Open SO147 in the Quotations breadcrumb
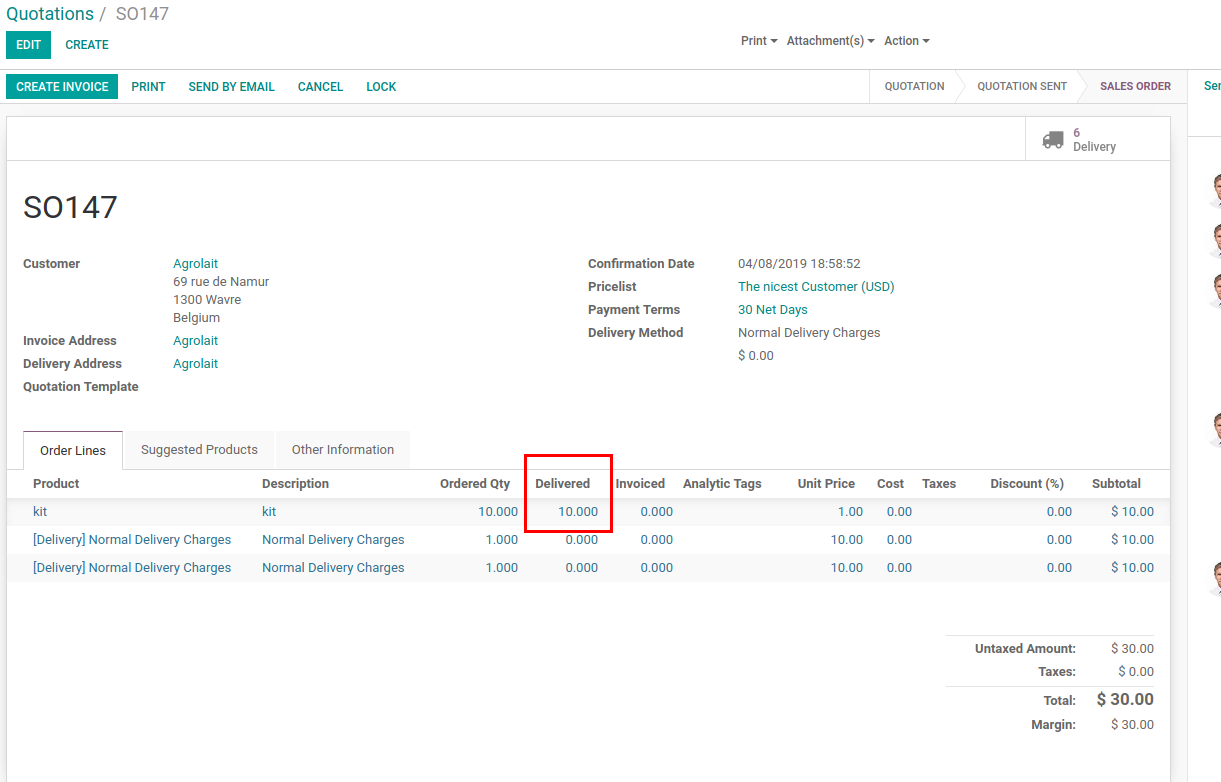 click(143, 14)
